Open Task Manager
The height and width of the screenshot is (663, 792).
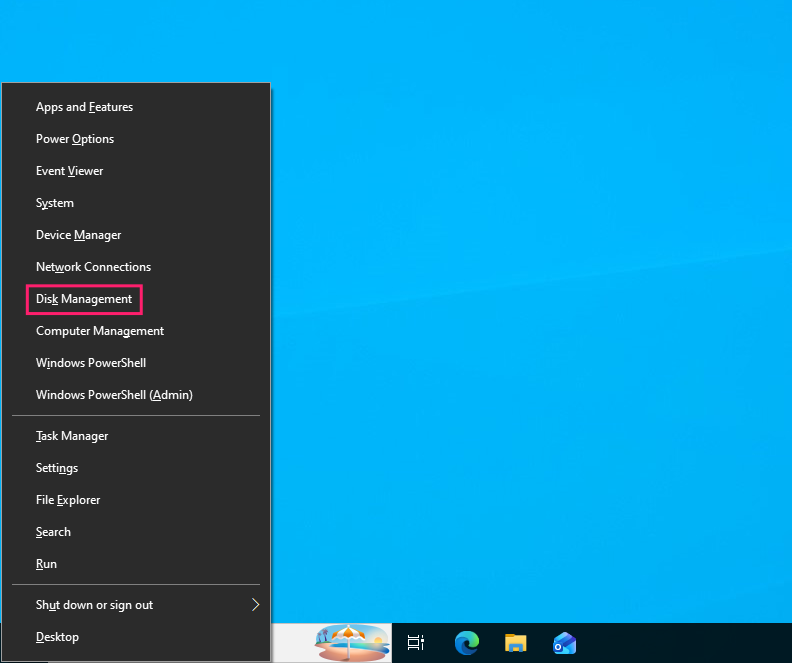(x=136, y=436)
